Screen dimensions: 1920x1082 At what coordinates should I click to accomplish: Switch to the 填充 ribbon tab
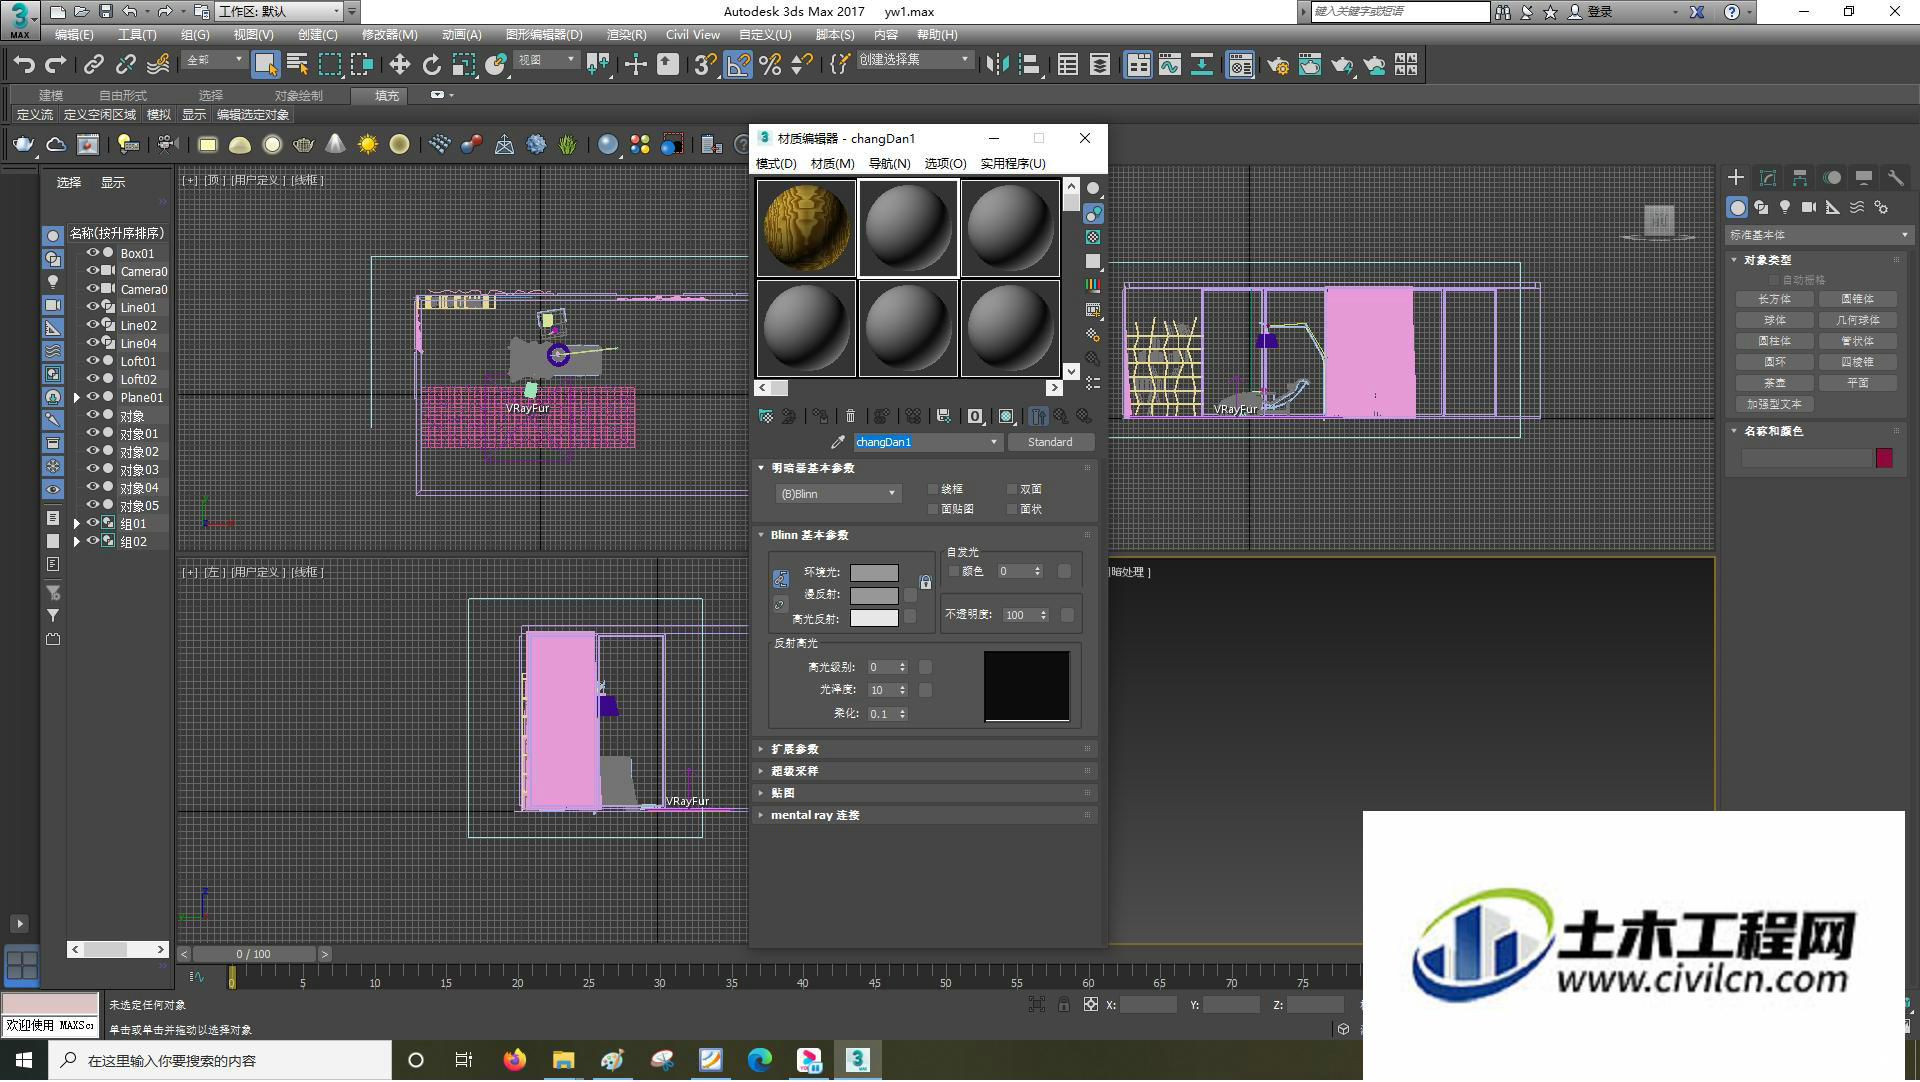(387, 96)
